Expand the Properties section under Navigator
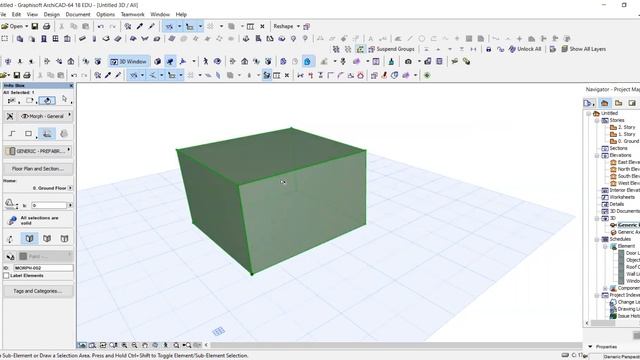Viewport: 640px width, 360px height. (x=590, y=347)
